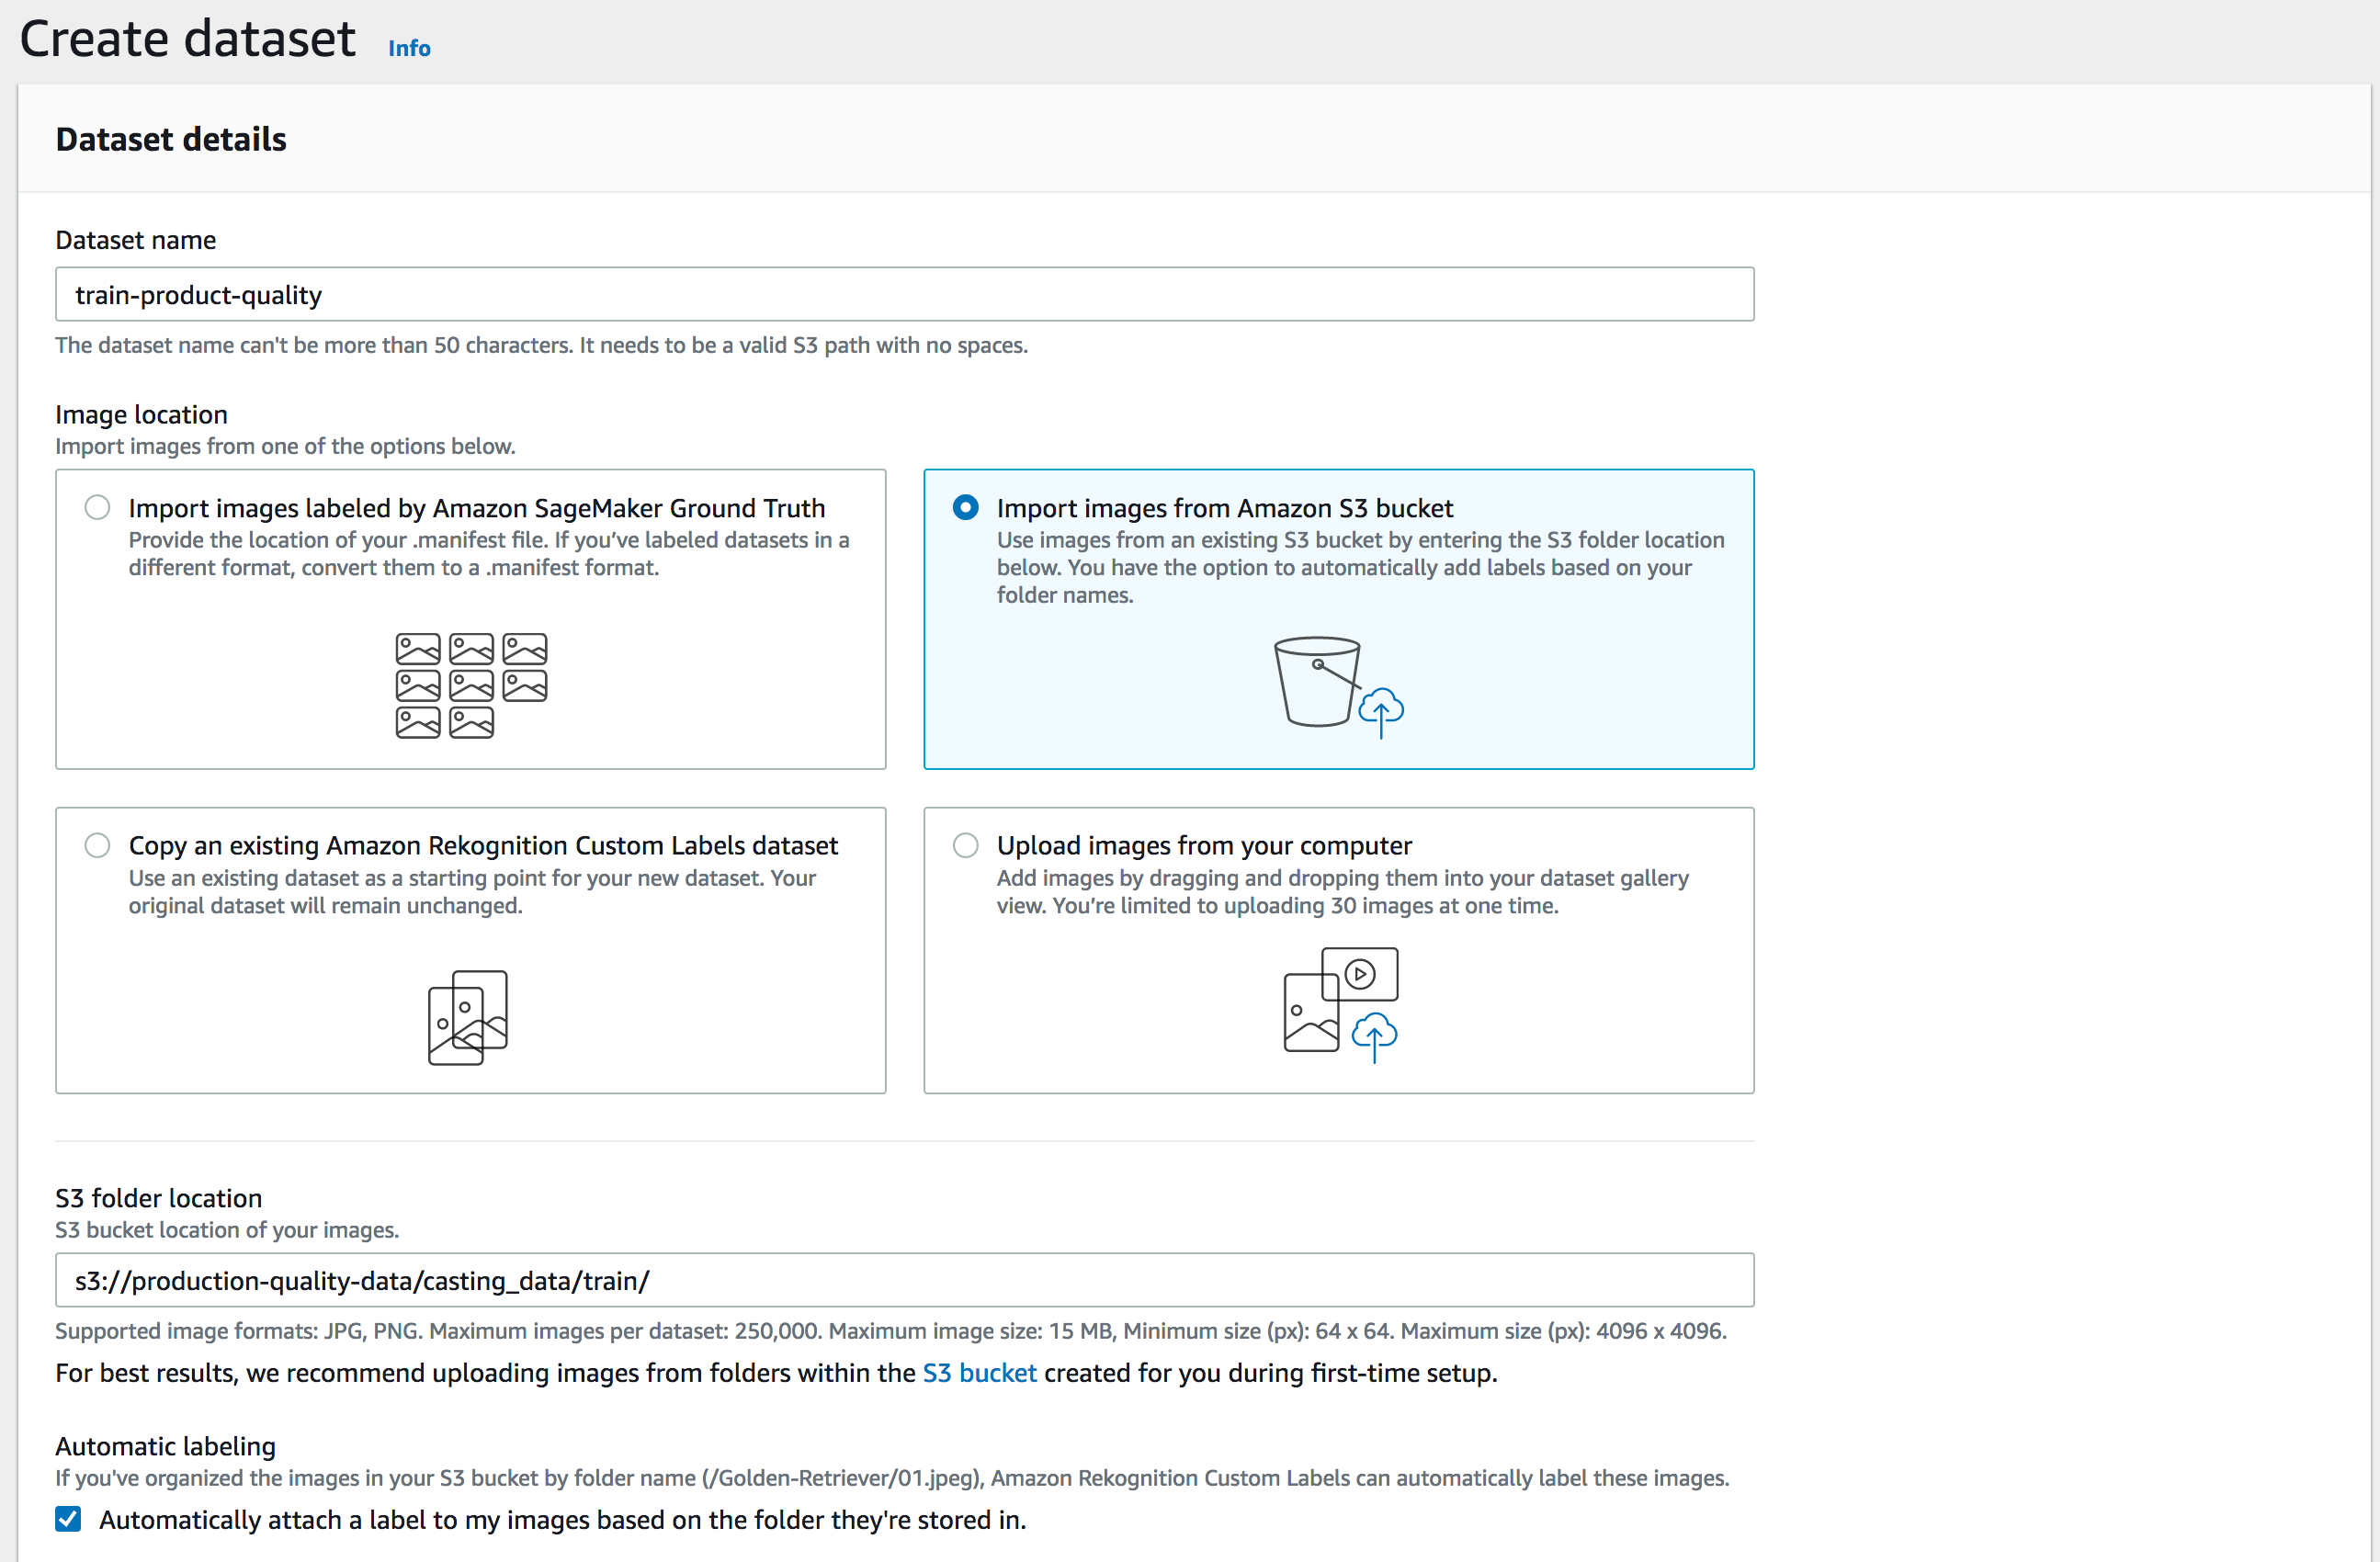Click the Dataset details section header
2380x1562 pixels.
[x=171, y=139]
